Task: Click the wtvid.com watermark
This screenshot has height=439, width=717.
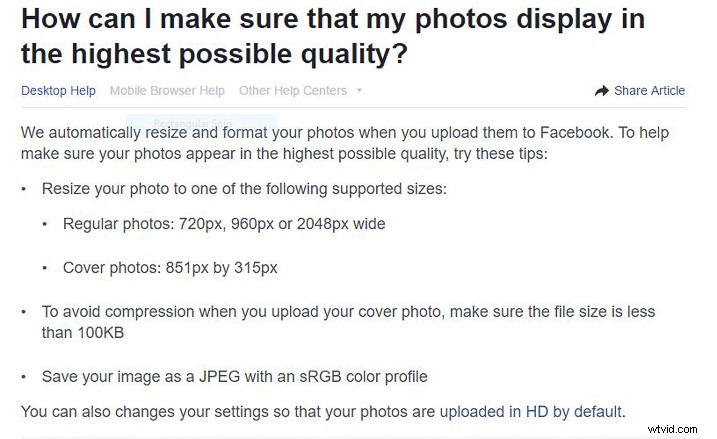Action: (673, 429)
